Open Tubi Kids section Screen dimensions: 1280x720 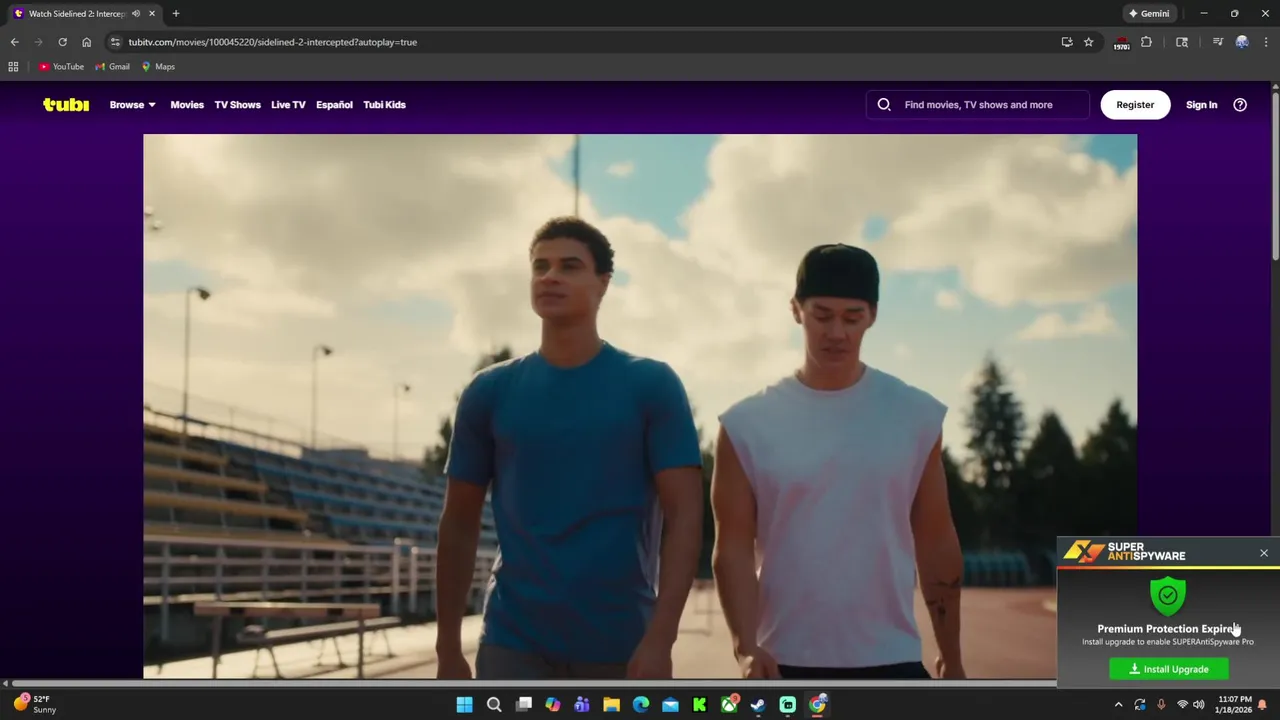tap(384, 104)
